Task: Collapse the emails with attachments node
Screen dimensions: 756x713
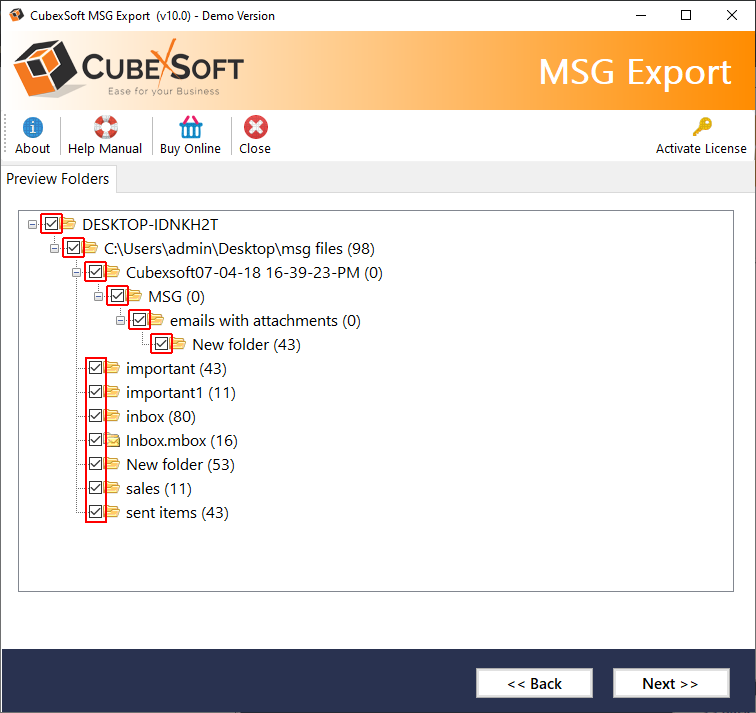Action: click(122, 320)
